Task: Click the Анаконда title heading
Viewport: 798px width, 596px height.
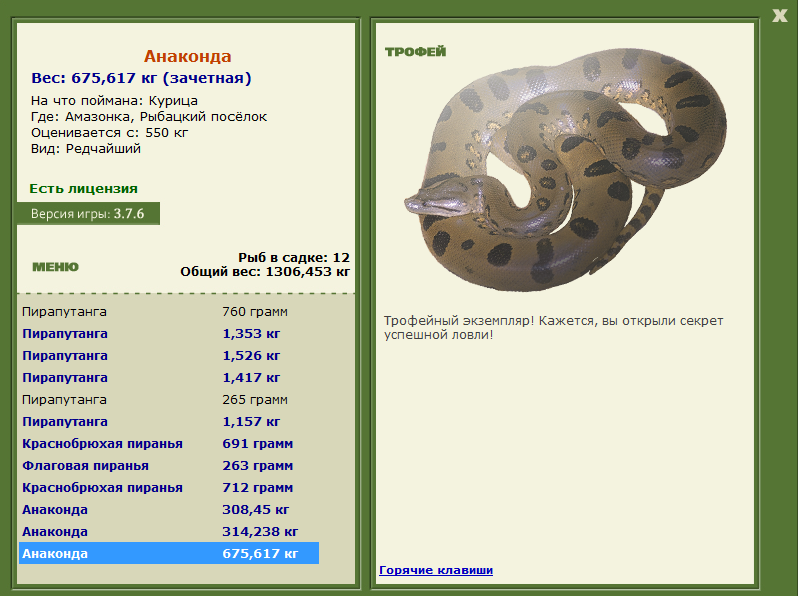Action: coord(187,56)
